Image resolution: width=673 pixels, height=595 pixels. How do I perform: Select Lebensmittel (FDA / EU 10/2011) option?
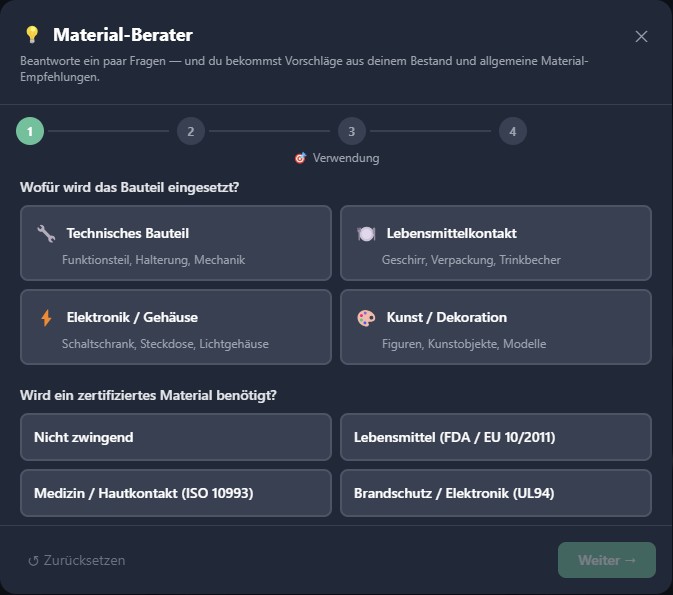[496, 437]
